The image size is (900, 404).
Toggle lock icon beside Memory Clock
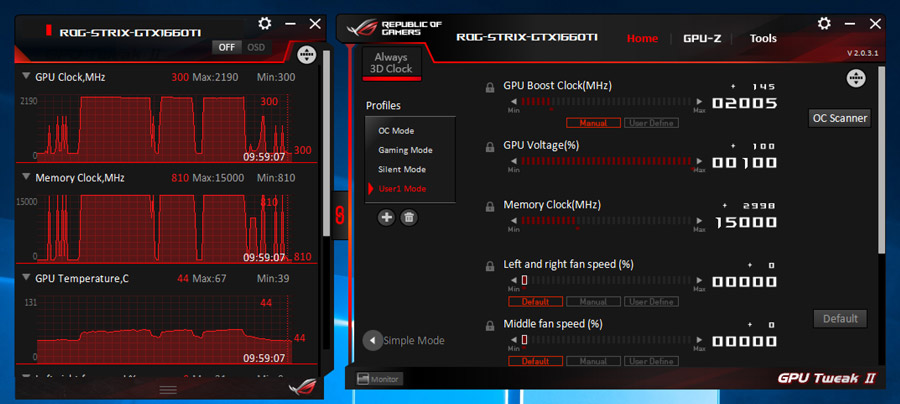point(490,207)
